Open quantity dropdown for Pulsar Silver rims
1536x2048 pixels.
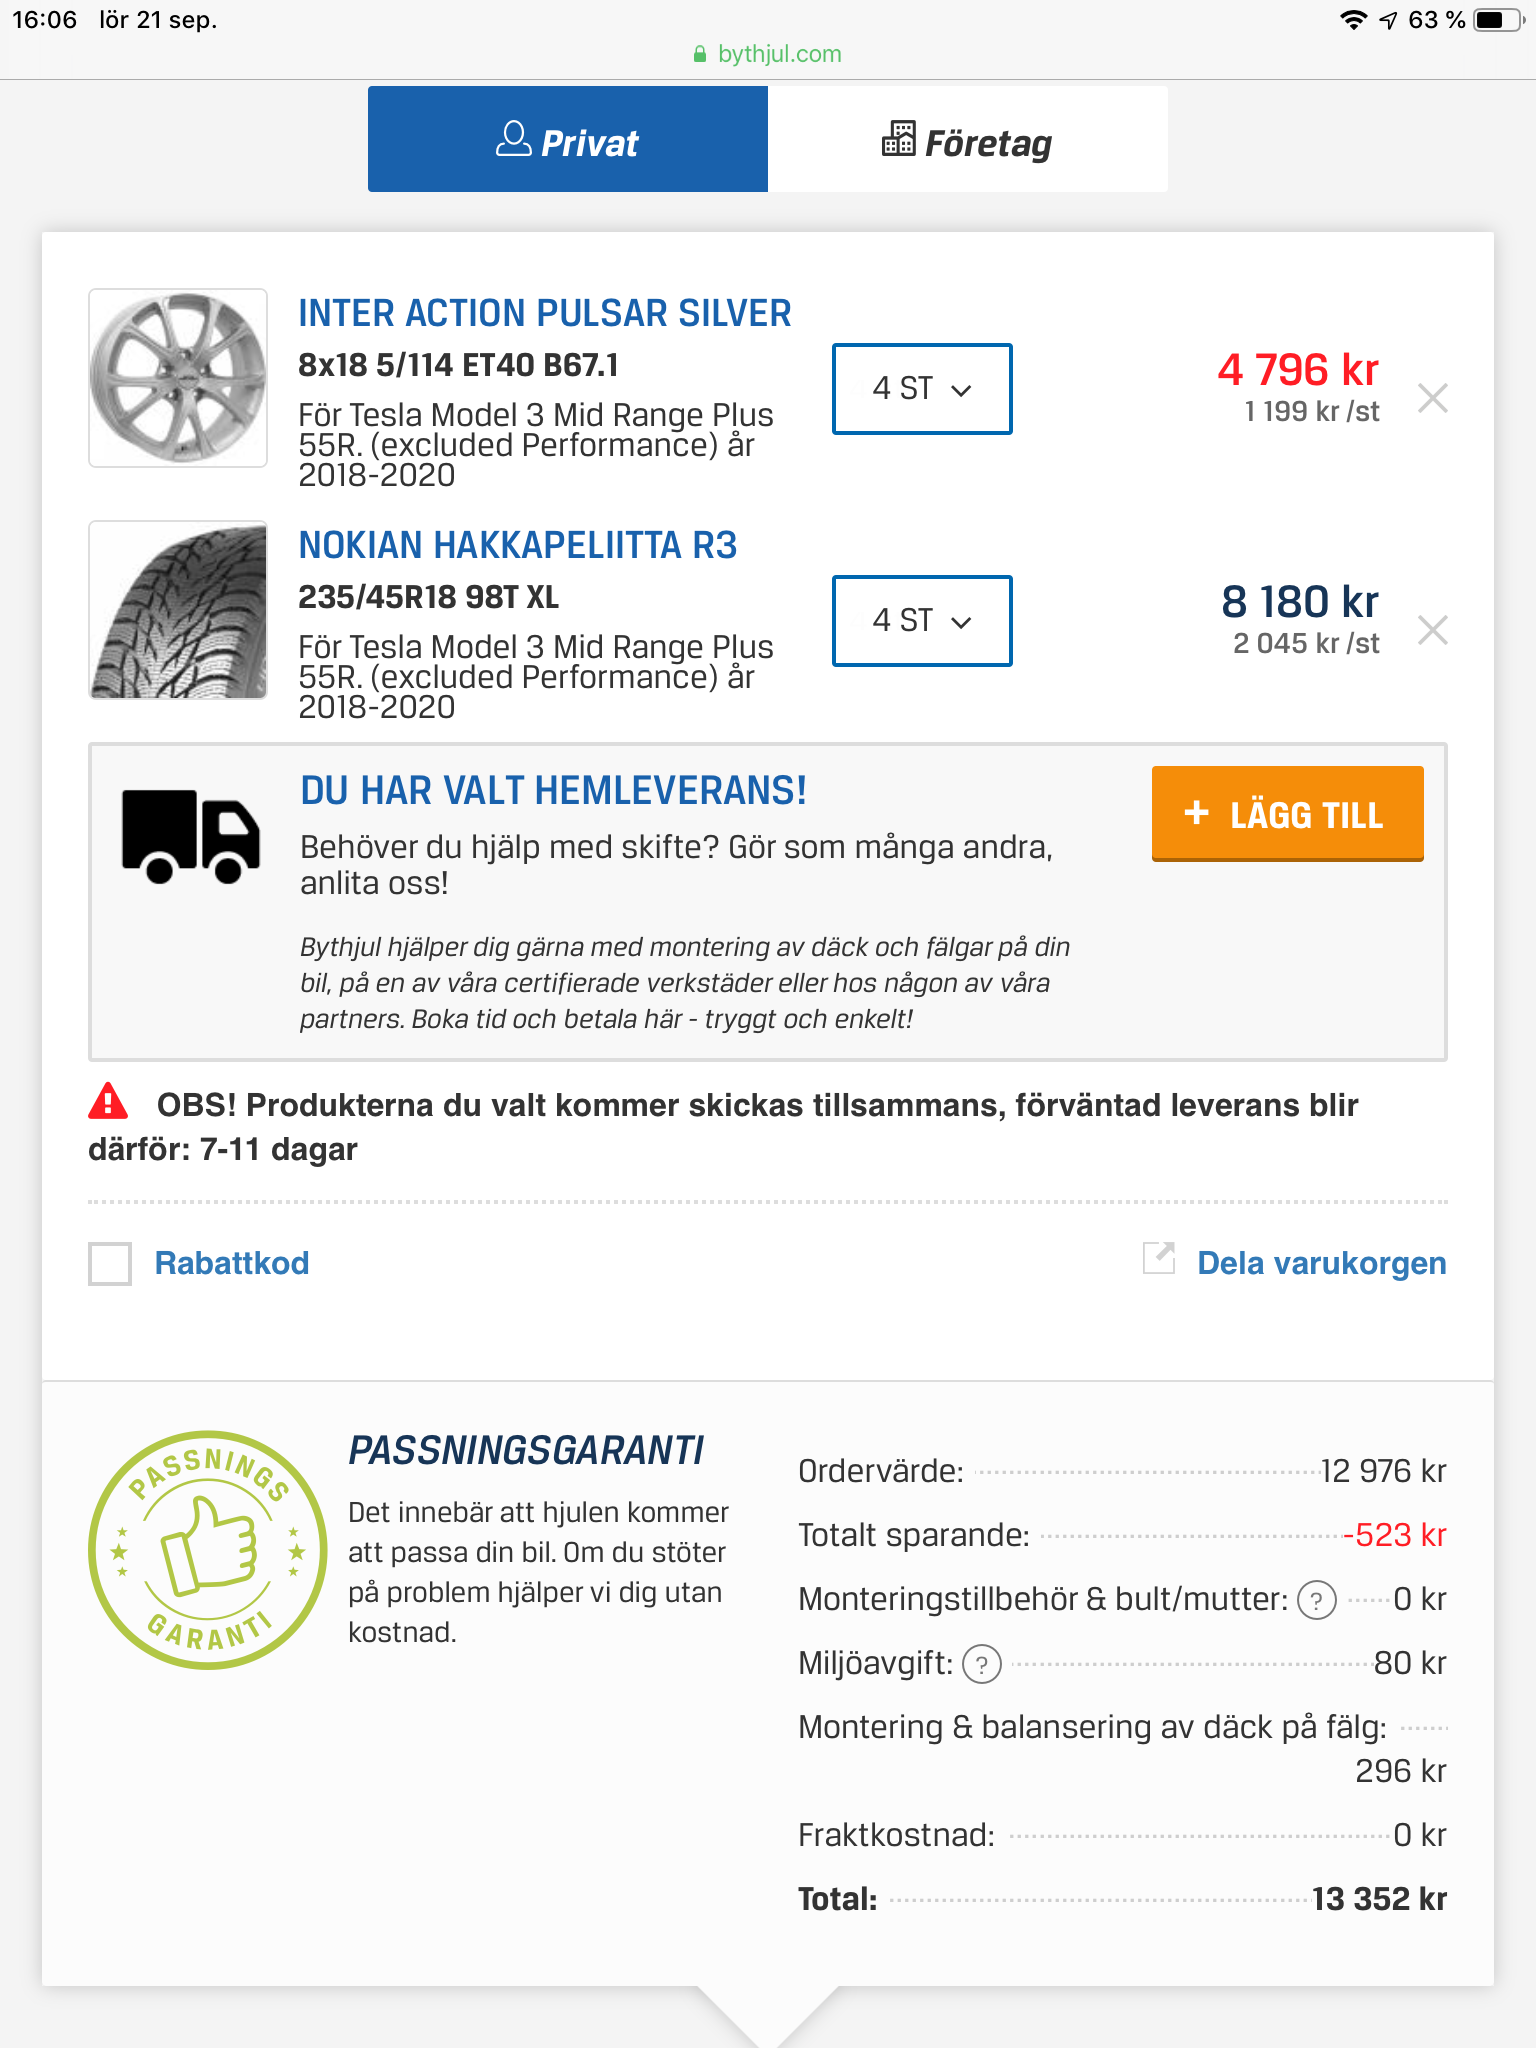(x=921, y=389)
